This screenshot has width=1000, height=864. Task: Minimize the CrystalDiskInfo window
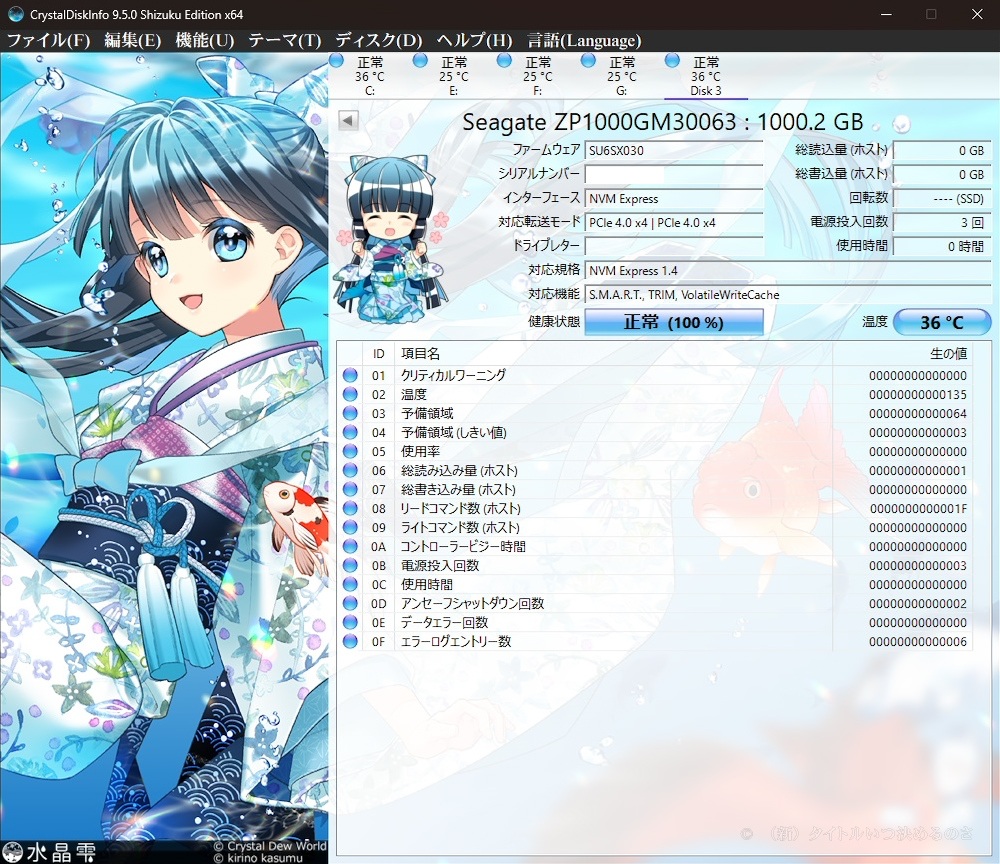(x=886, y=14)
